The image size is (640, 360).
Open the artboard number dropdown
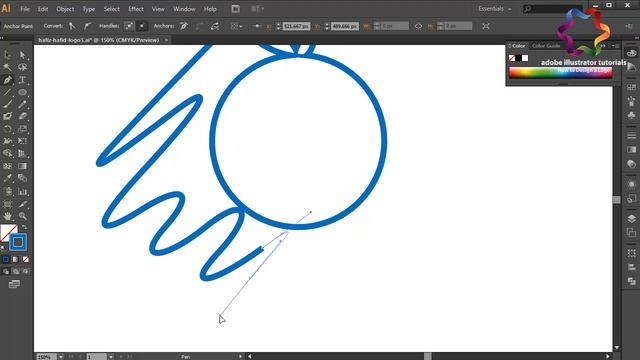(x=111, y=357)
